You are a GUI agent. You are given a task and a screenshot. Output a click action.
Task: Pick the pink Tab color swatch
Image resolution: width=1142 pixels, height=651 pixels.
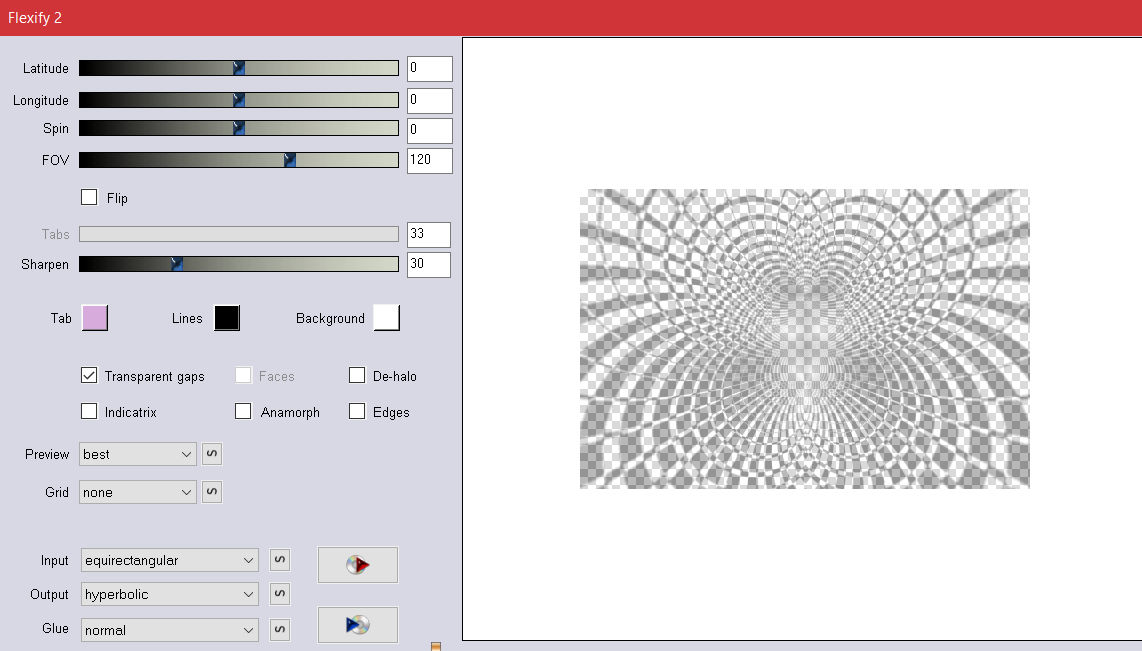(94, 318)
